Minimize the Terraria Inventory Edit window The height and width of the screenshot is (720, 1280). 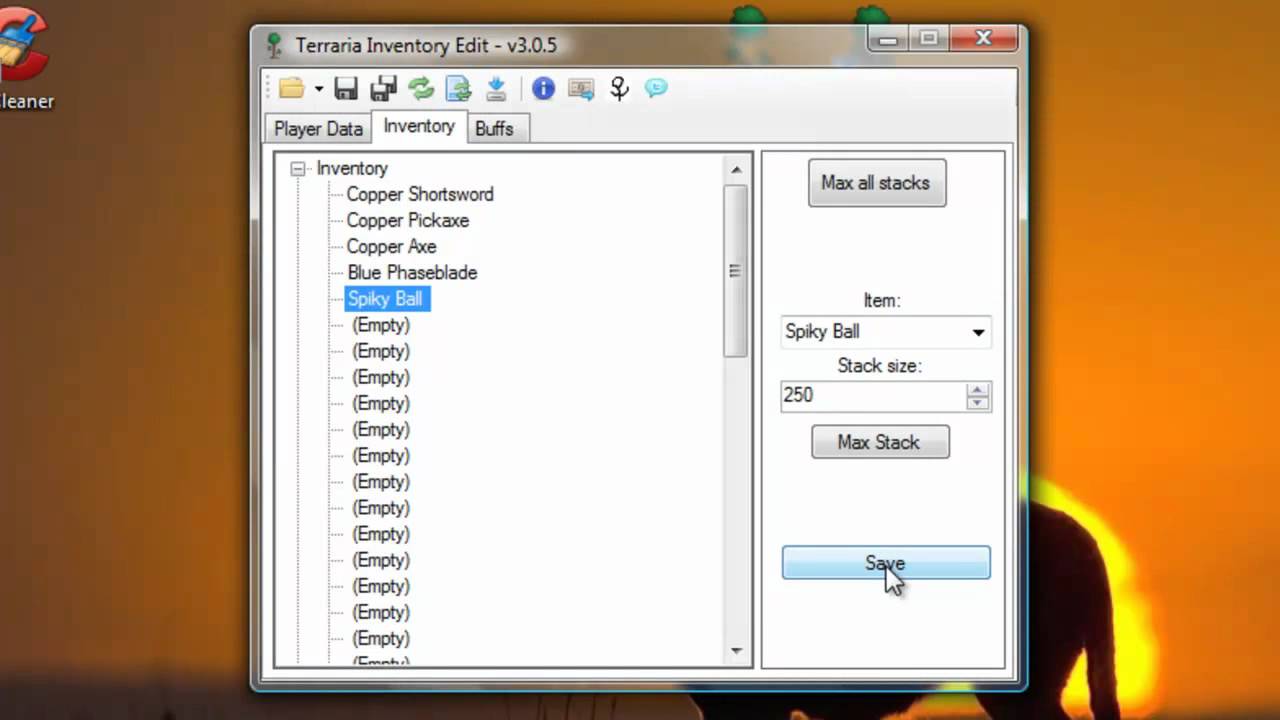(887, 39)
